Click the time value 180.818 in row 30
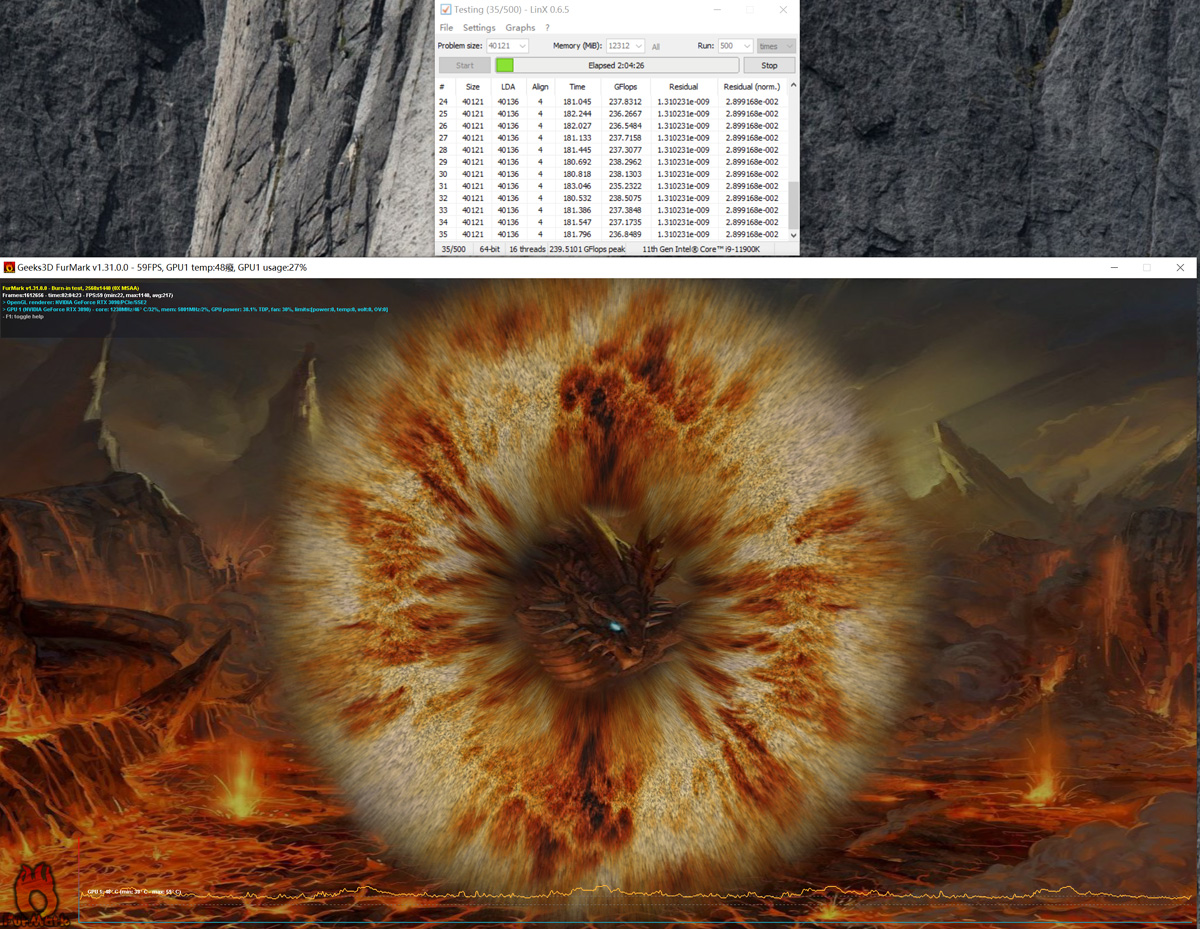 click(577, 174)
